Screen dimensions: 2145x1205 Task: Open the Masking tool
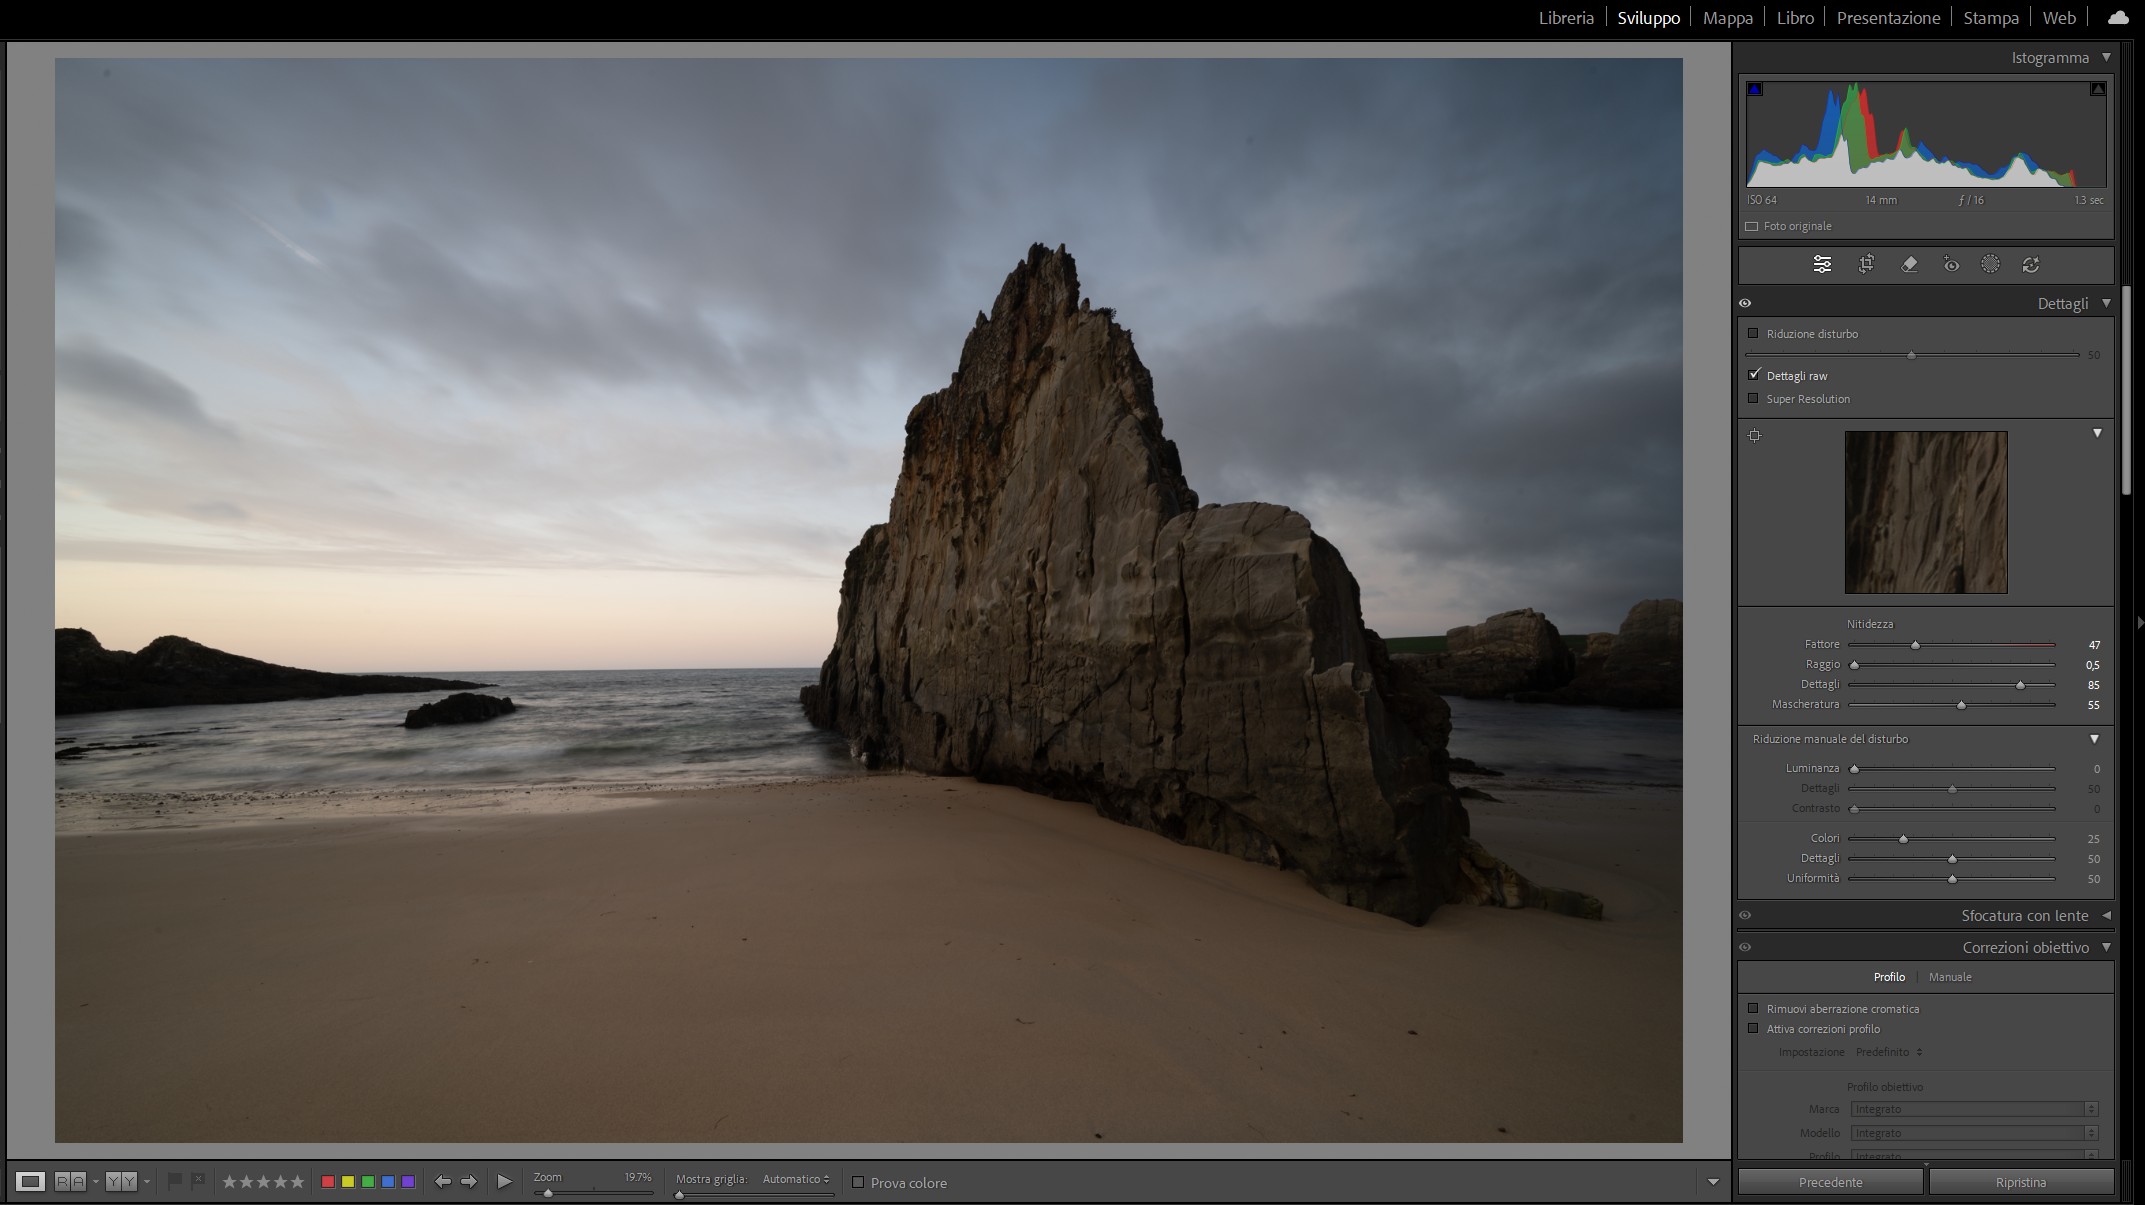(x=1991, y=265)
